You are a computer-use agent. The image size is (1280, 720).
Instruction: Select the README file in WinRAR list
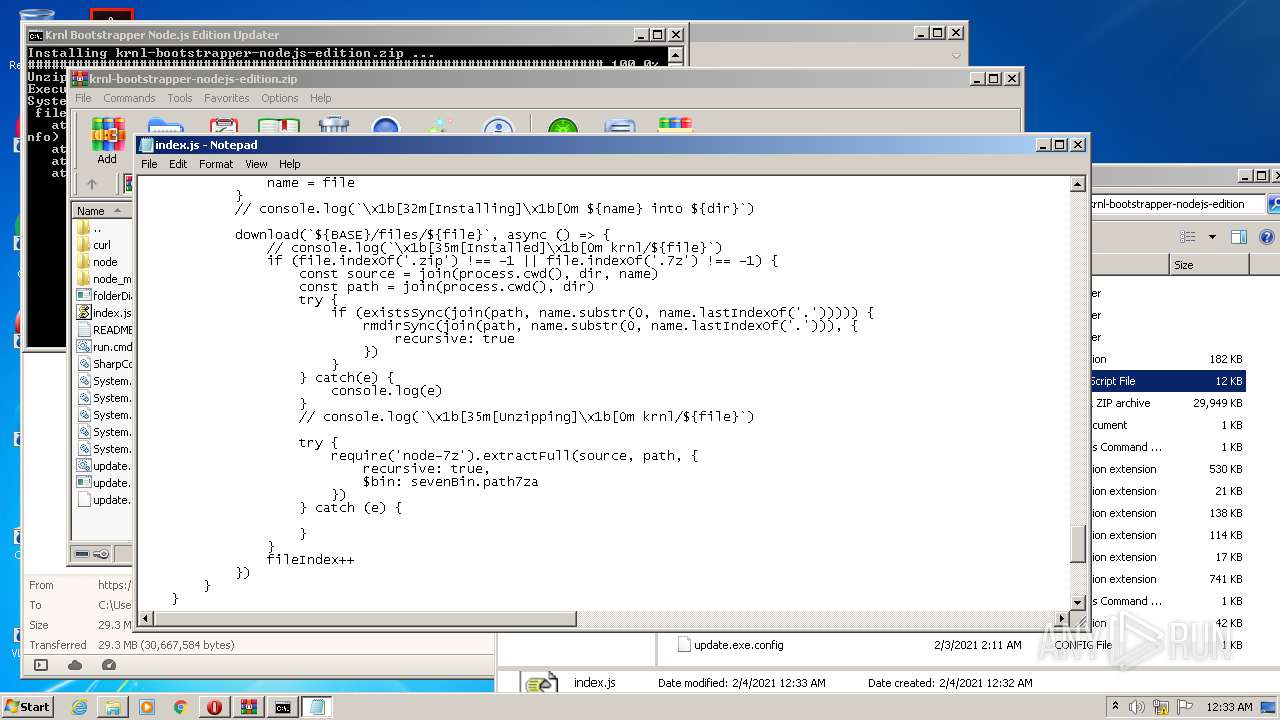pyautogui.click(x=103, y=330)
